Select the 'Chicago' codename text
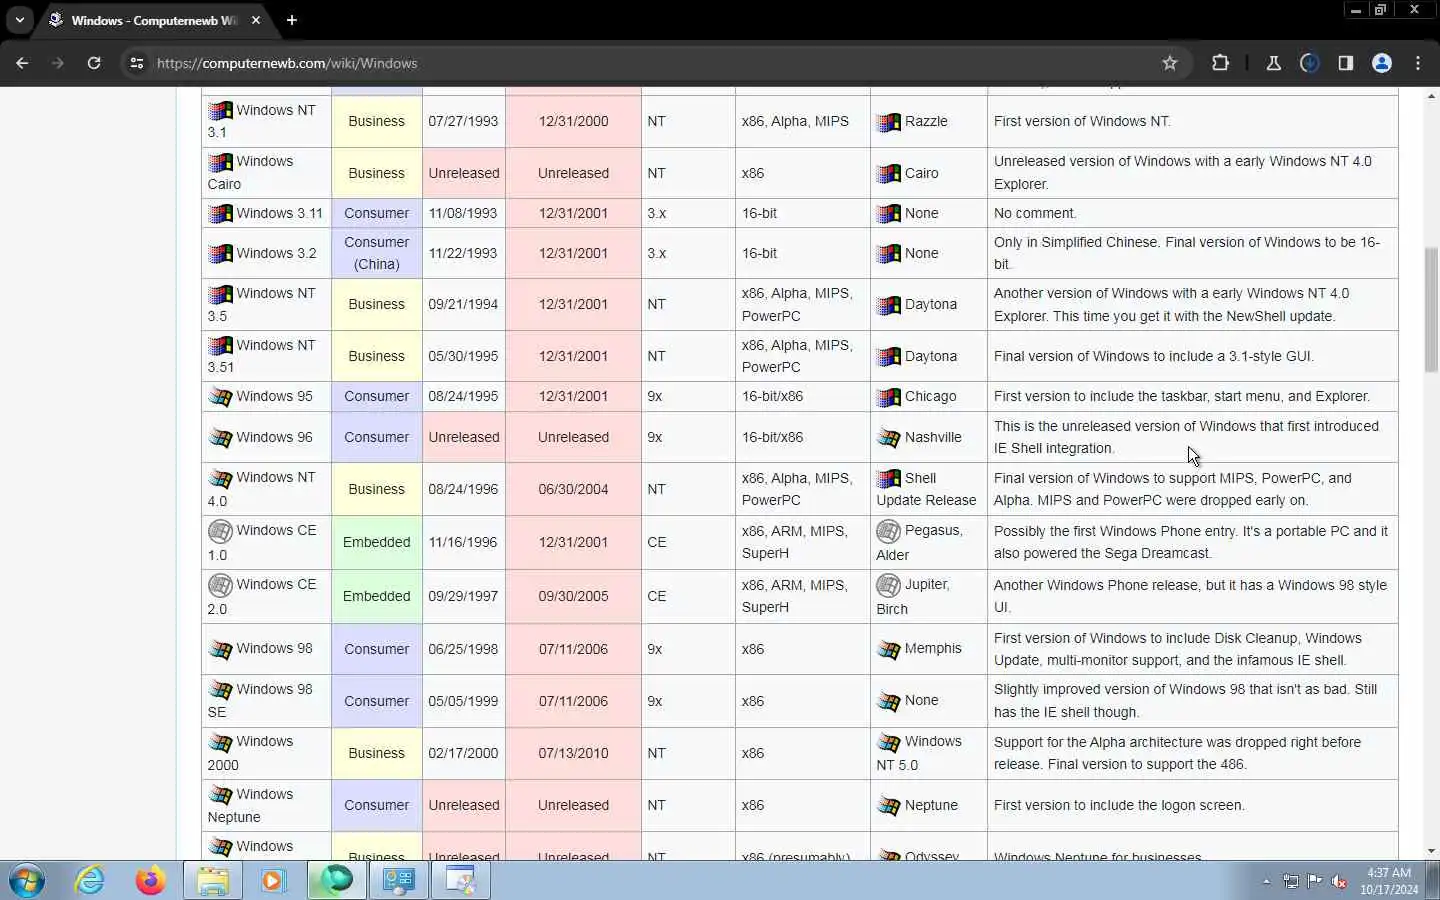This screenshot has height=900, width=1440. (x=931, y=396)
